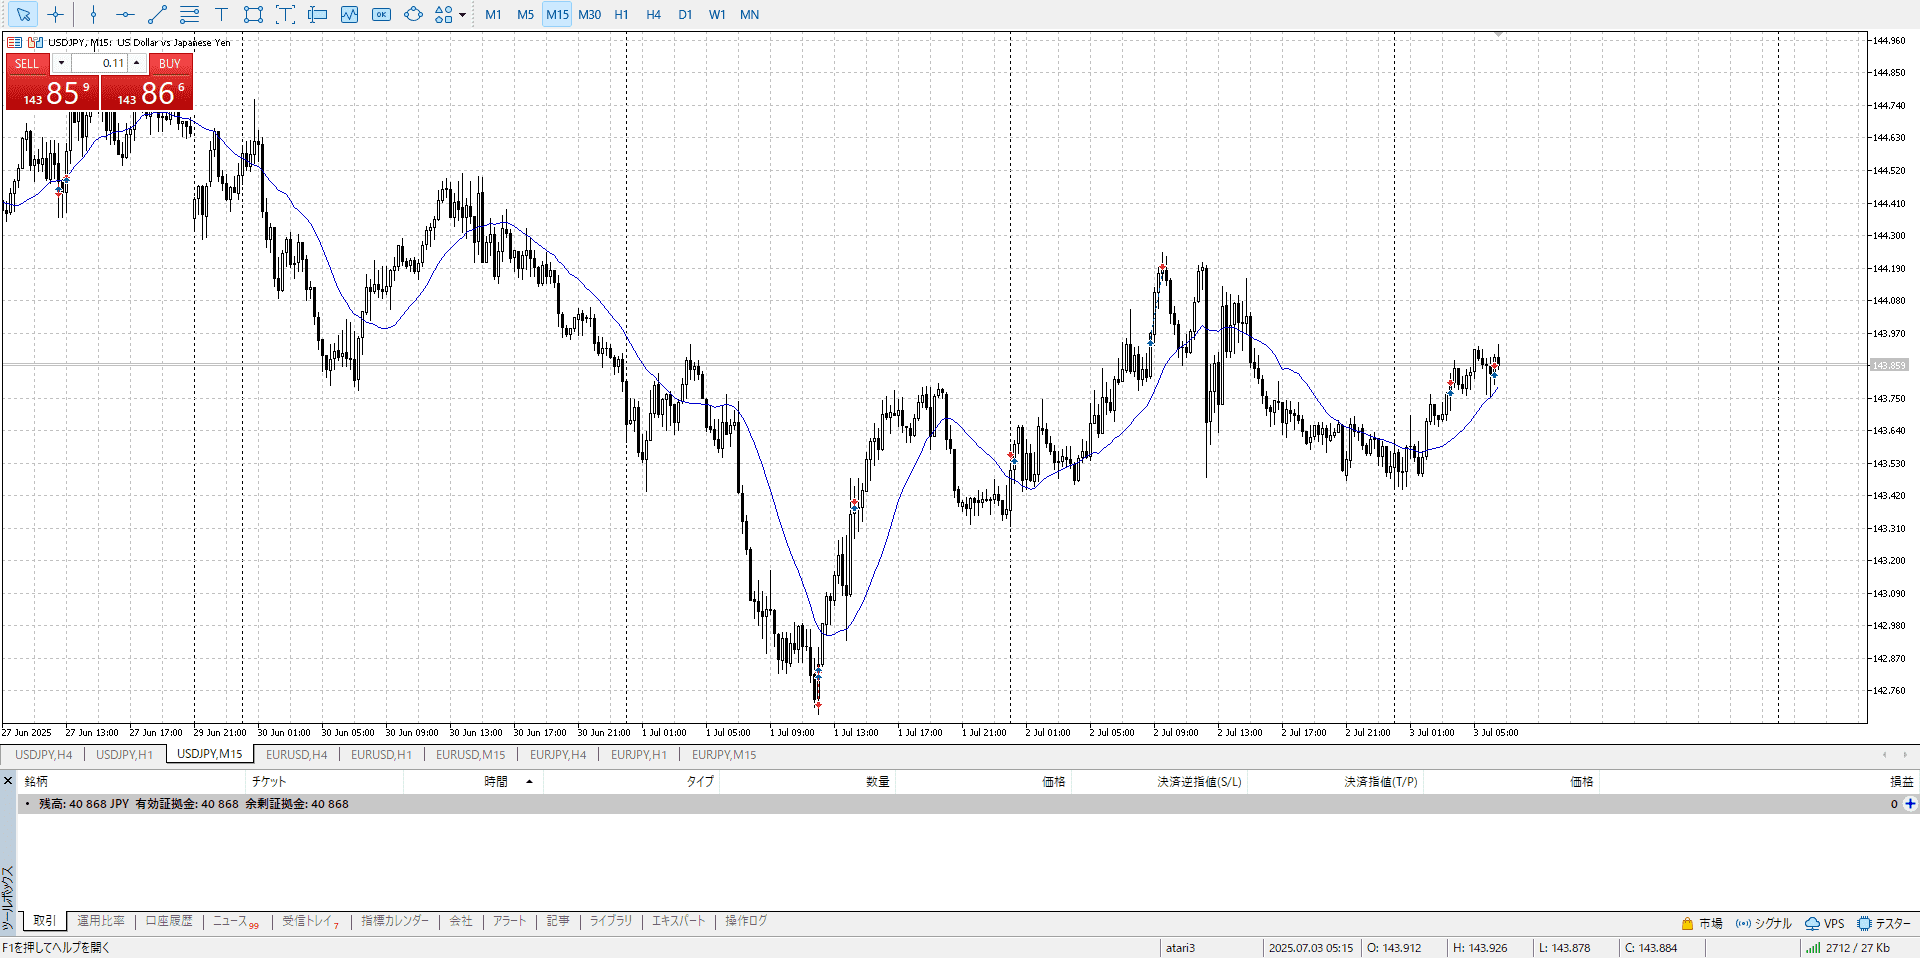Switch chart to D1 timeframe
This screenshot has width=1920, height=958.
pyautogui.click(x=685, y=14)
